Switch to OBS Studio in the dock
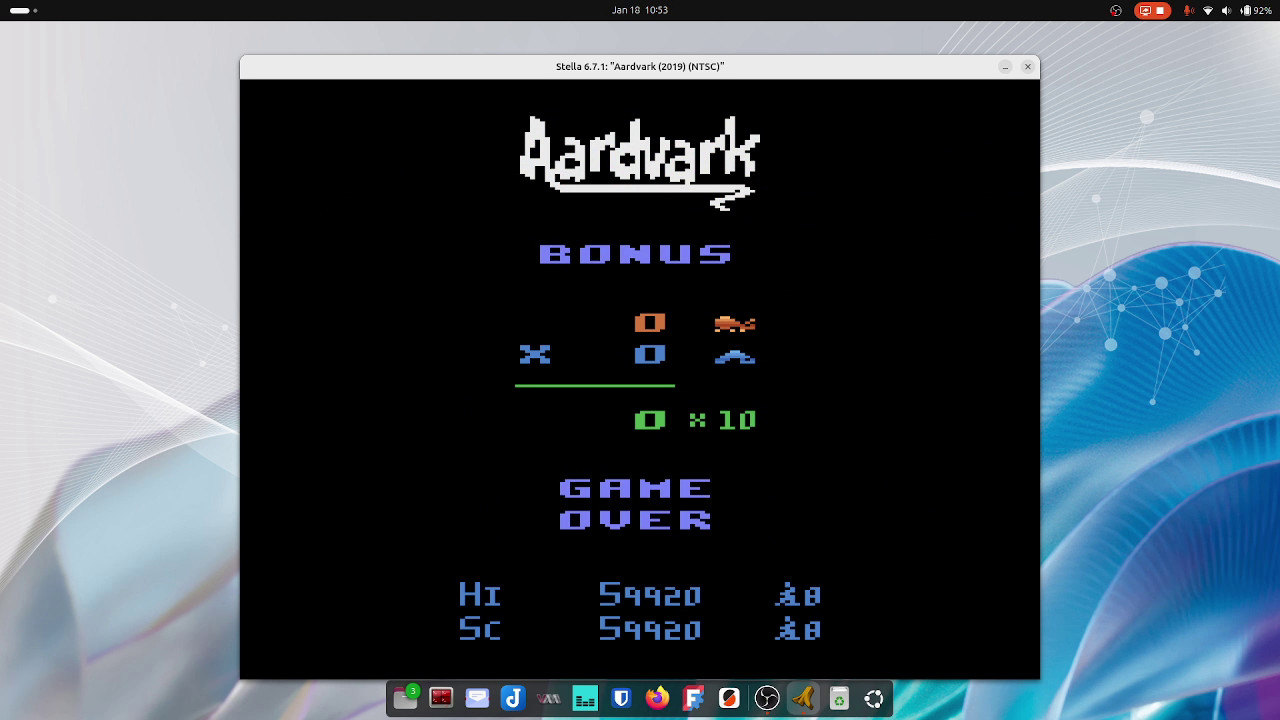 767,698
